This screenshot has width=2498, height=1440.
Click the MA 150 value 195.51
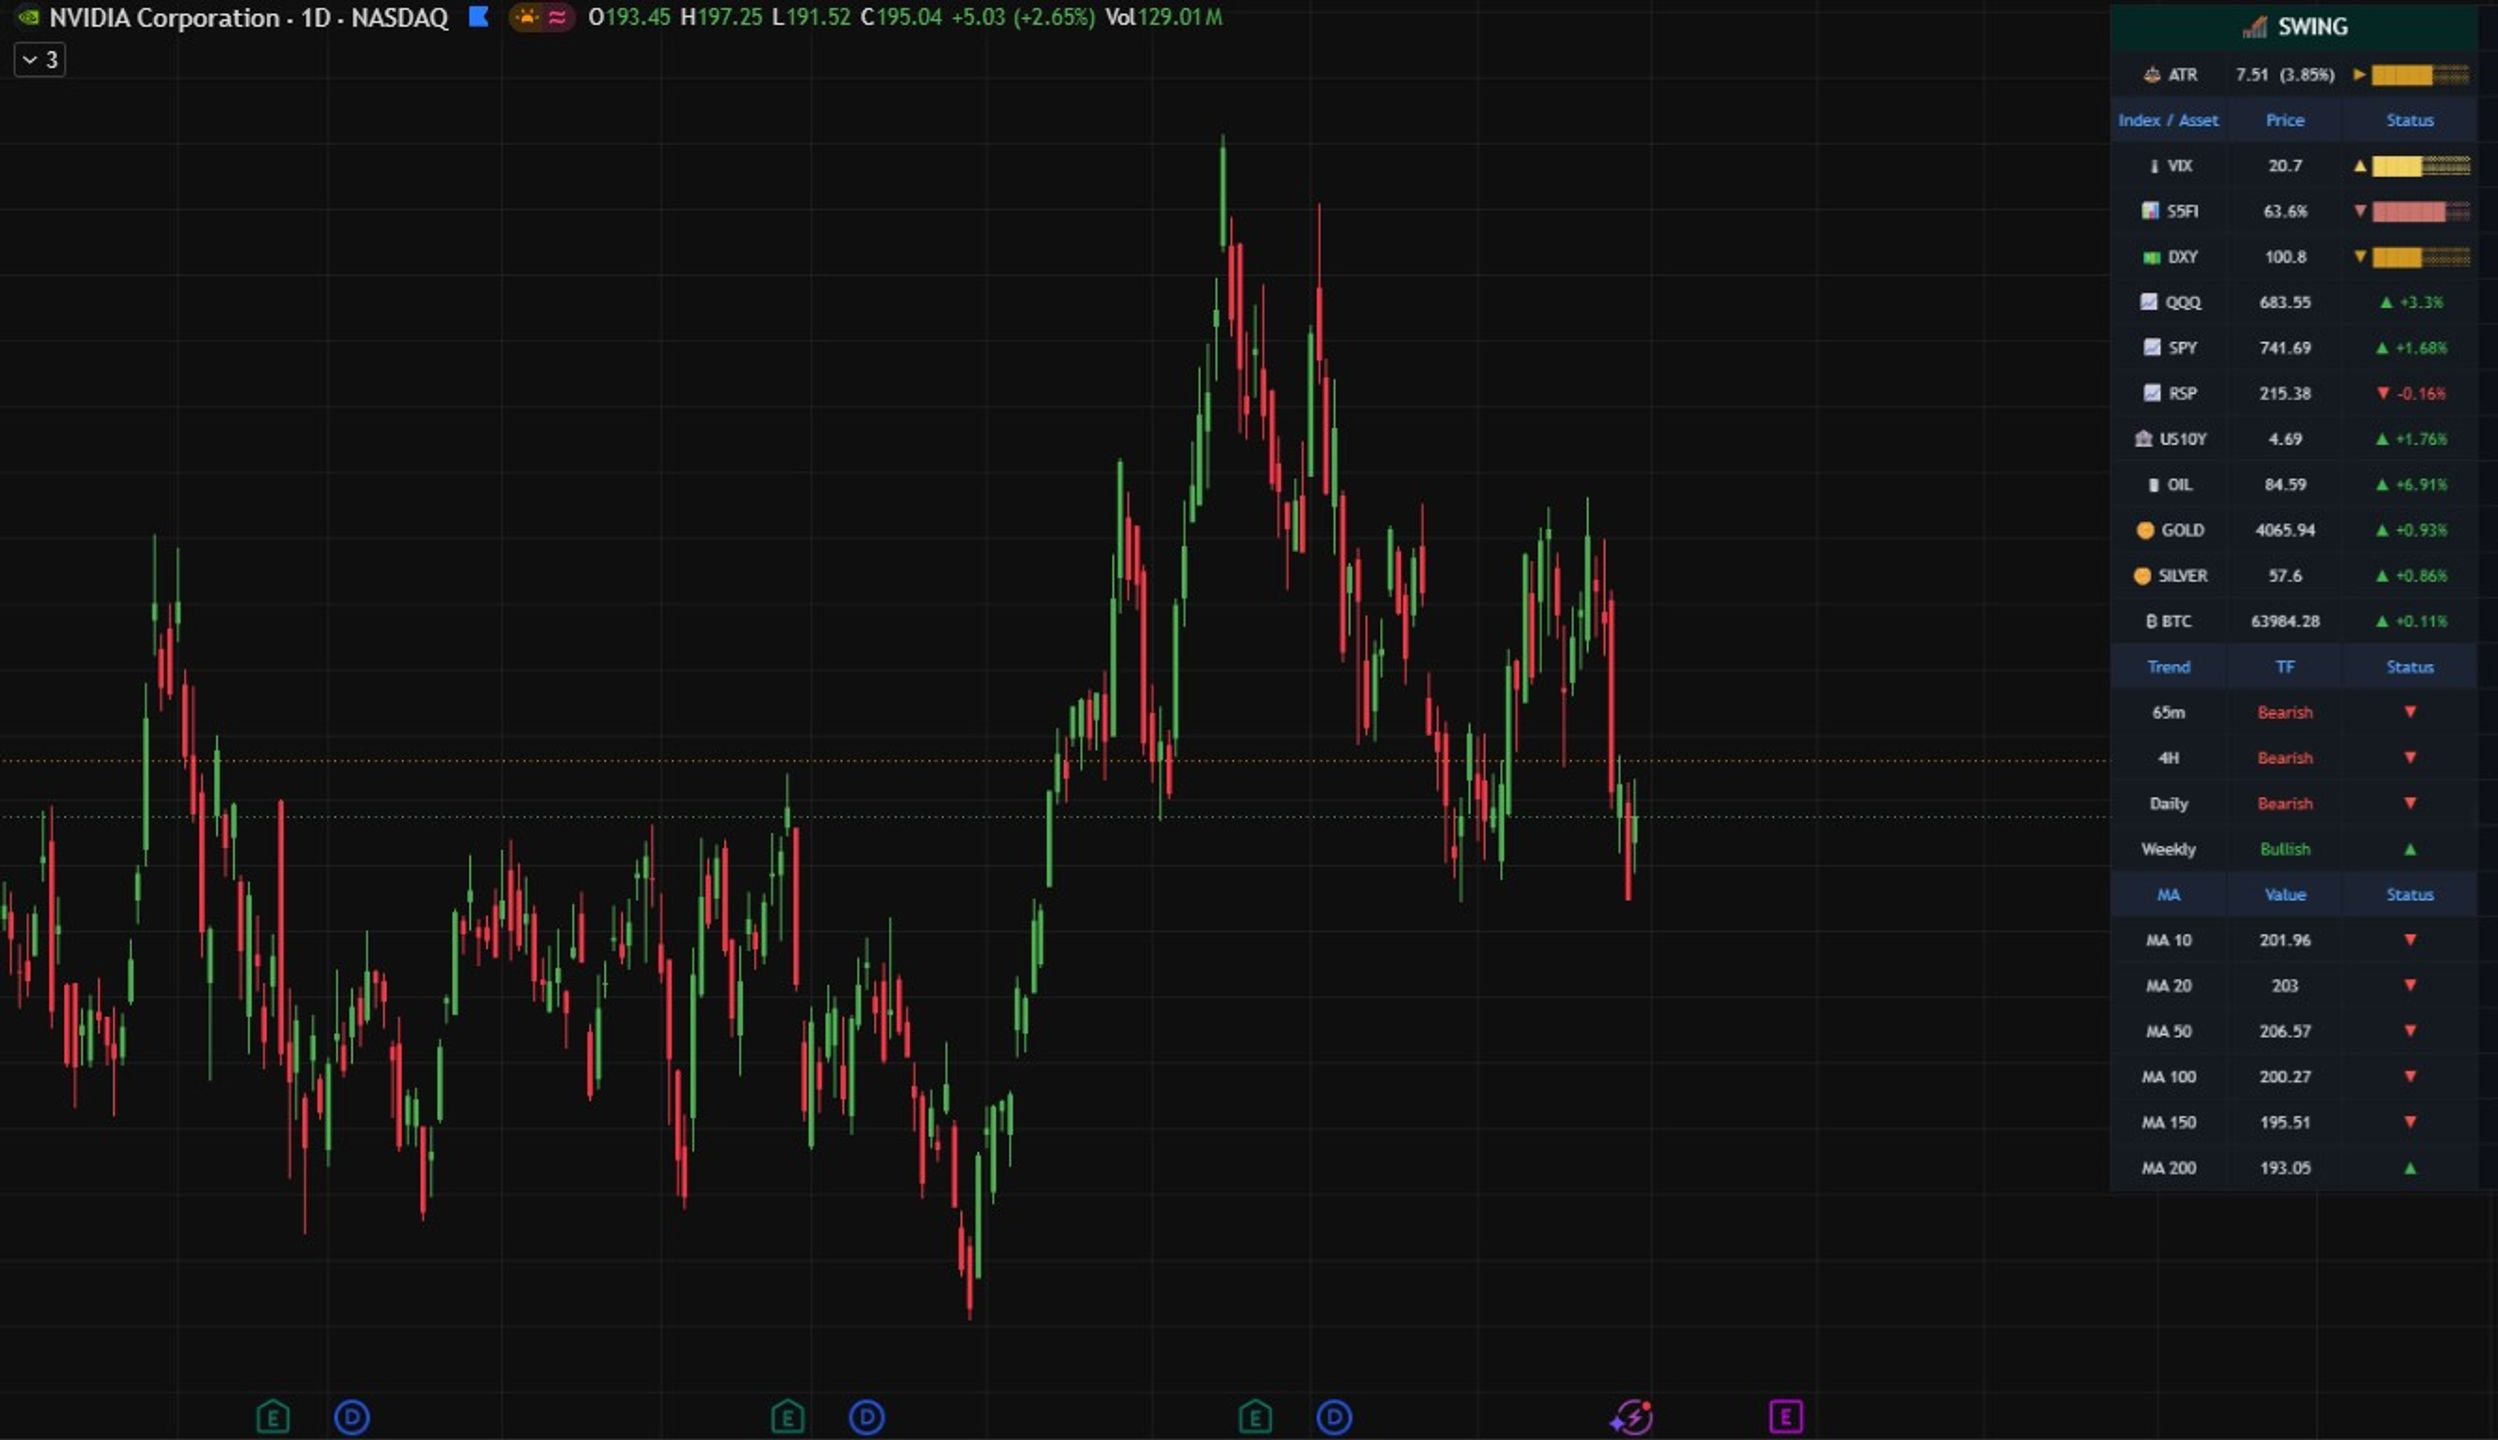[2285, 1122]
